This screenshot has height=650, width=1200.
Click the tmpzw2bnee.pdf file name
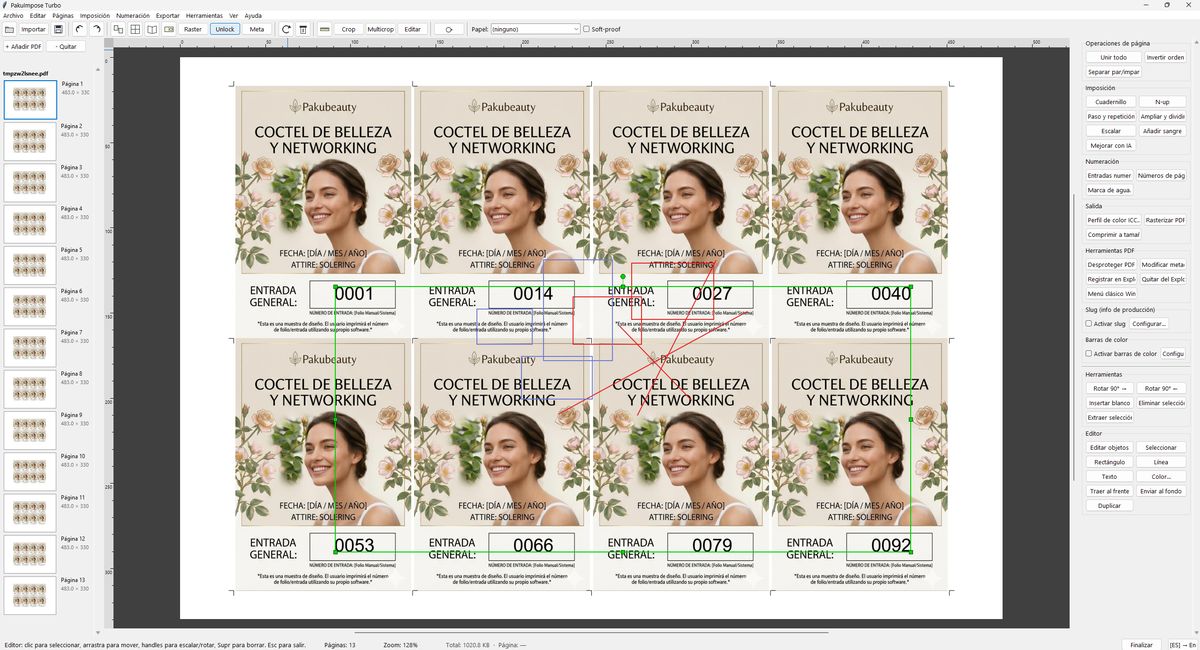(x=25, y=73)
